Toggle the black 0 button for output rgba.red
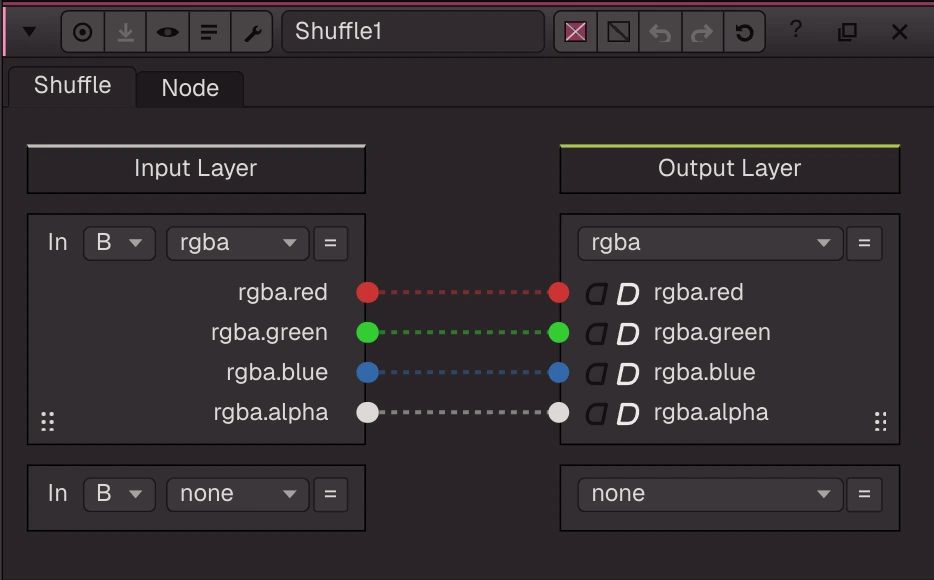 click(x=596, y=294)
